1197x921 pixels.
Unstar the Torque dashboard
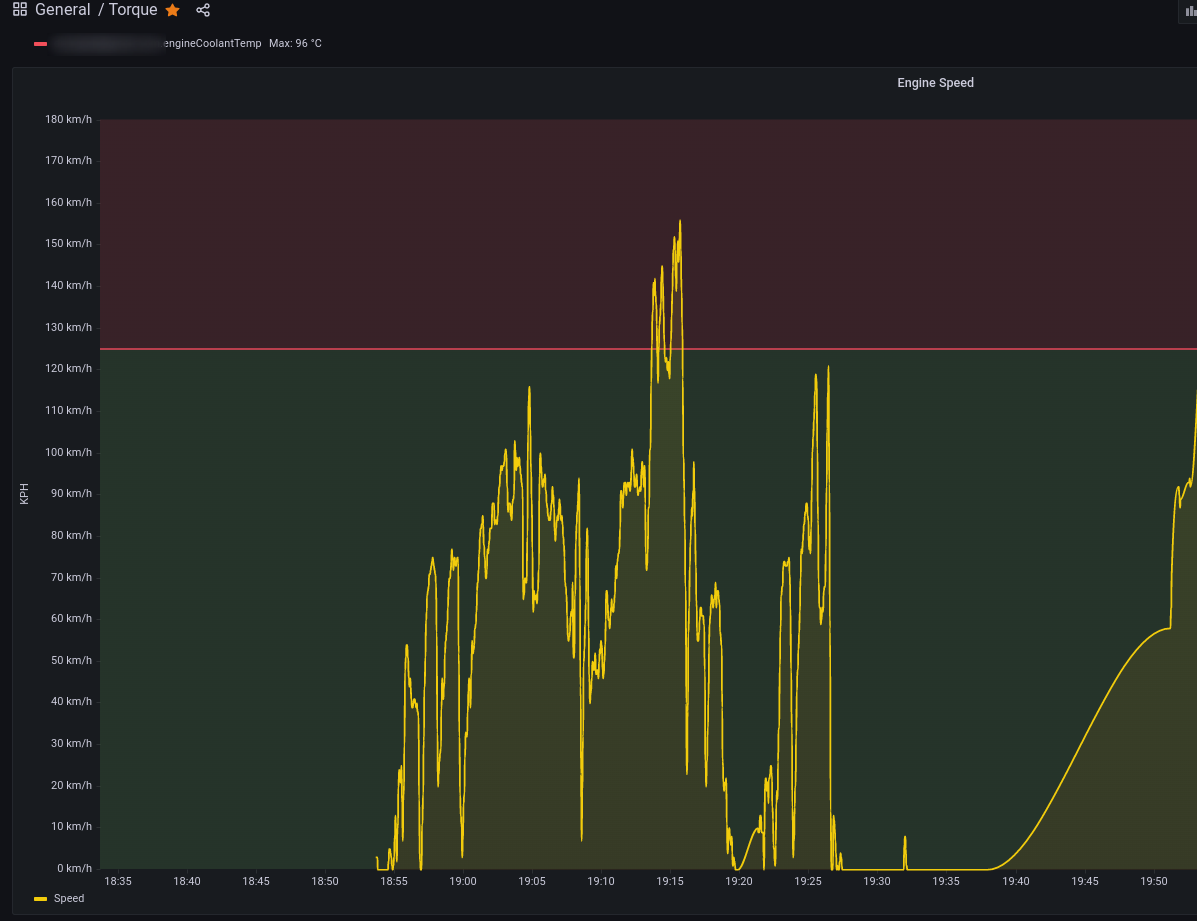[x=172, y=10]
